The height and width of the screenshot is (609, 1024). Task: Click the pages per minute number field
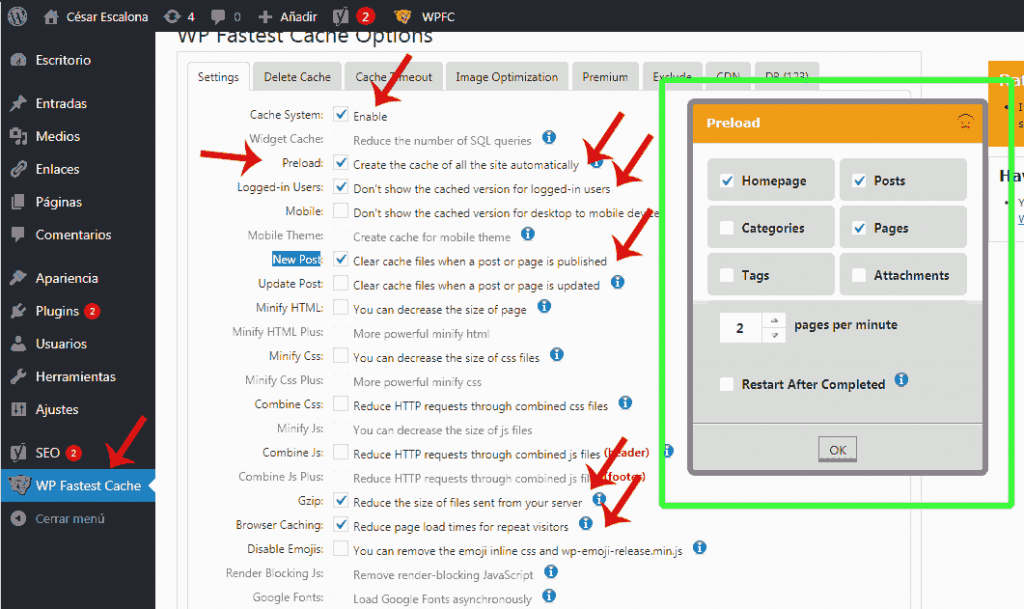point(741,328)
